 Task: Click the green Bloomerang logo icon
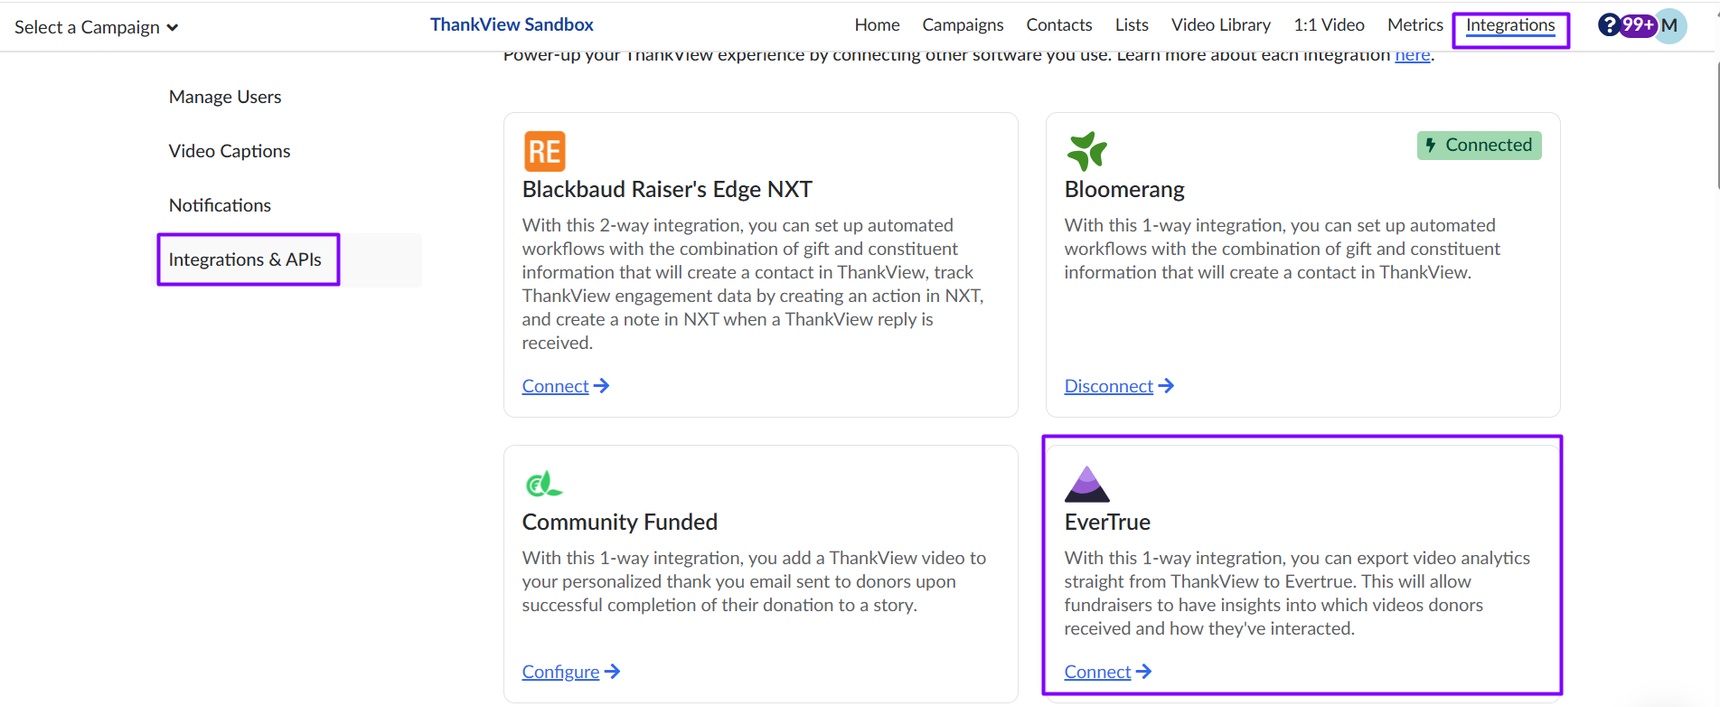pyautogui.click(x=1087, y=151)
